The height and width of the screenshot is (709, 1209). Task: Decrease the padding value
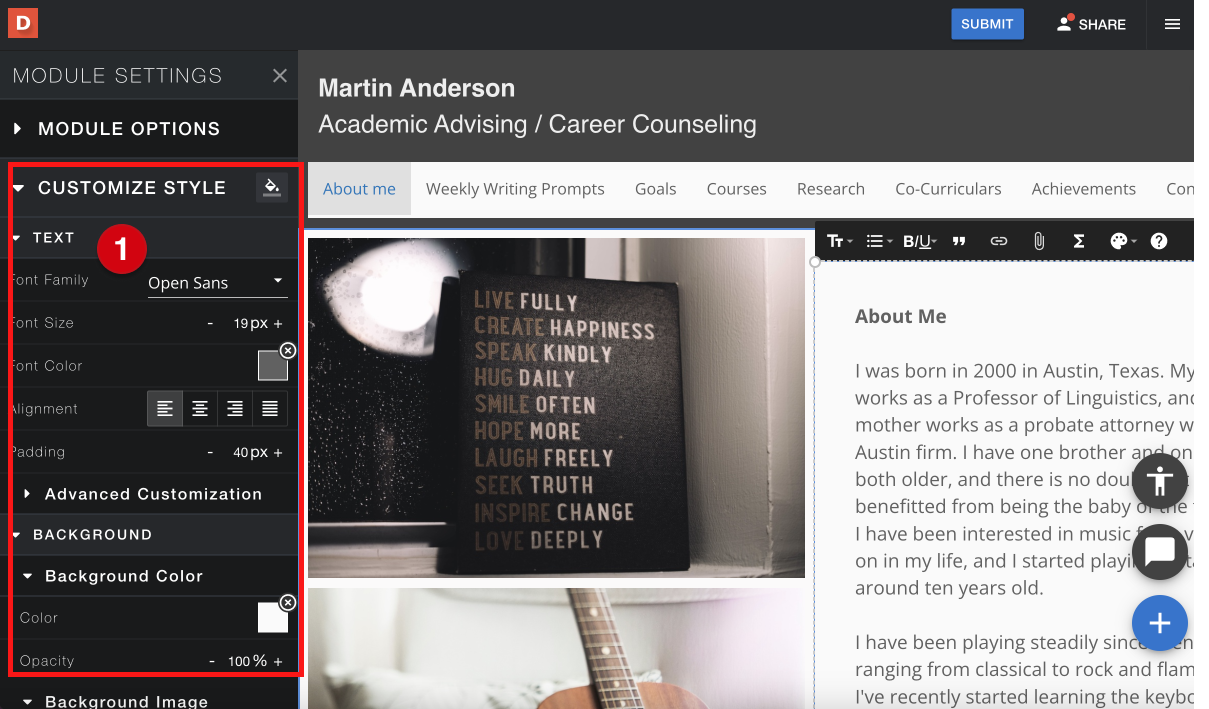[x=210, y=453]
